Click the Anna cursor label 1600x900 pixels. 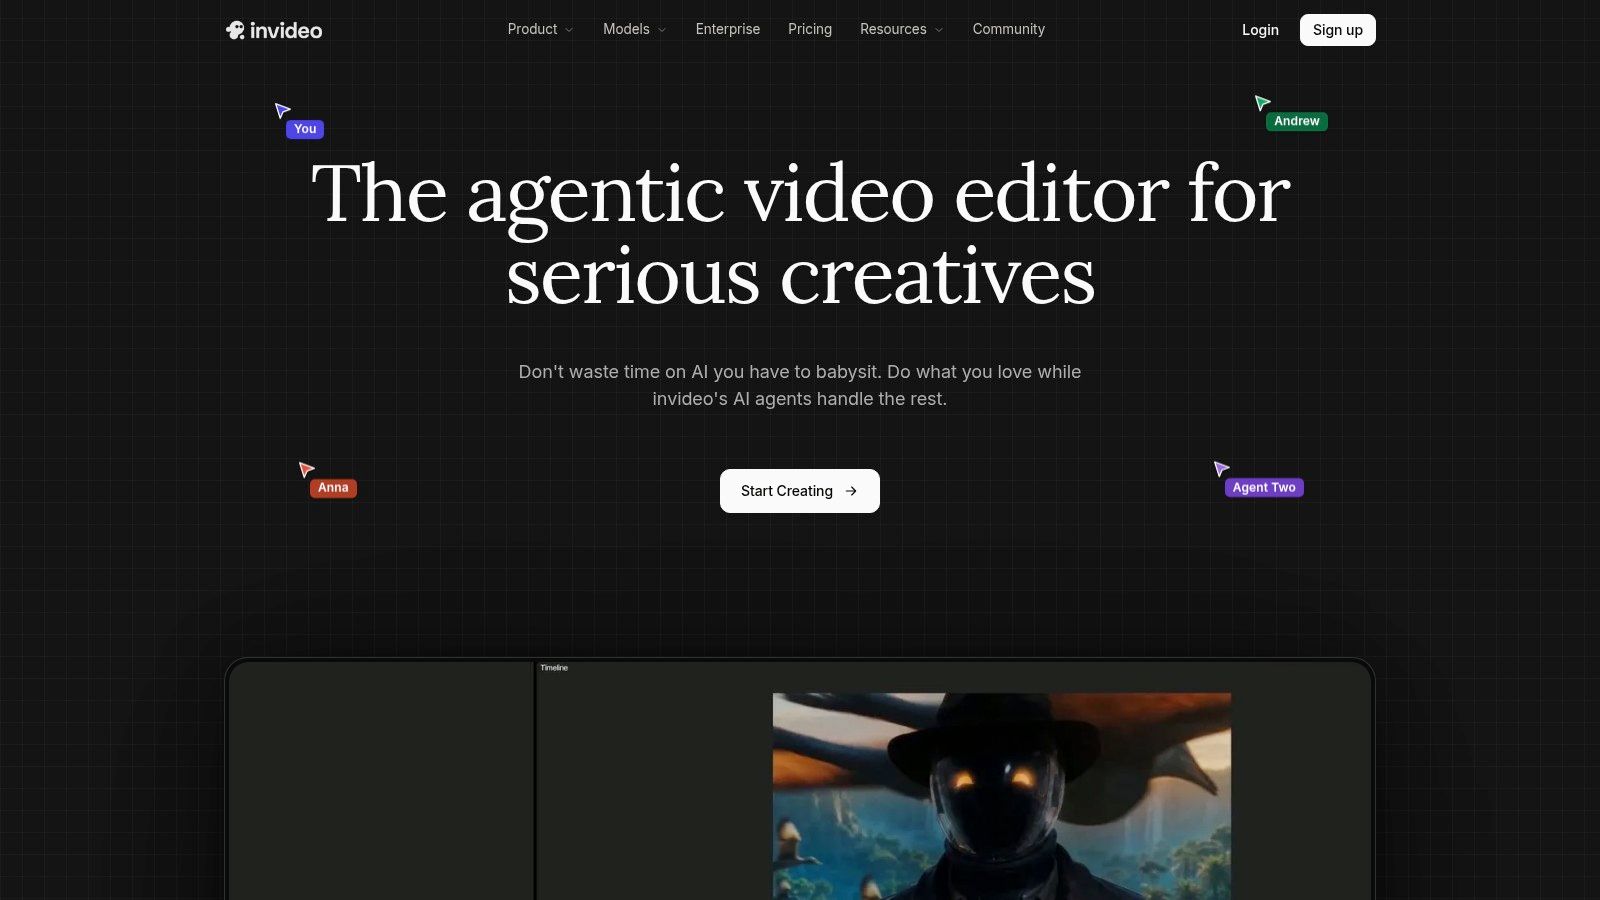(x=333, y=488)
